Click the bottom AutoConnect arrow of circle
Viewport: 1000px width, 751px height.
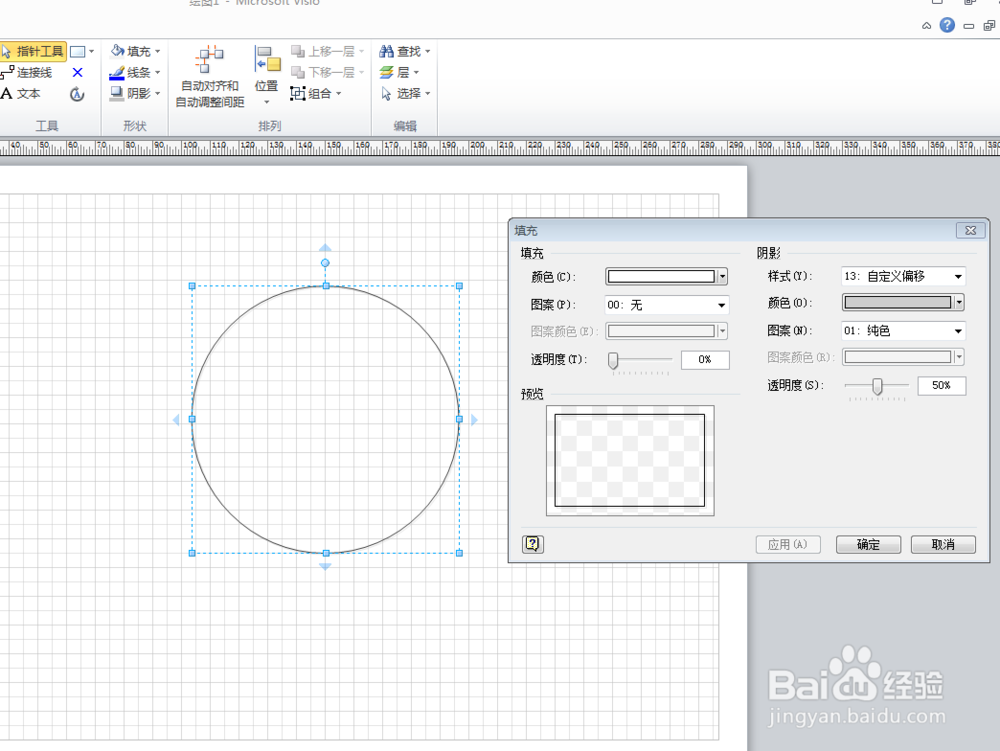(x=325, y=566)
